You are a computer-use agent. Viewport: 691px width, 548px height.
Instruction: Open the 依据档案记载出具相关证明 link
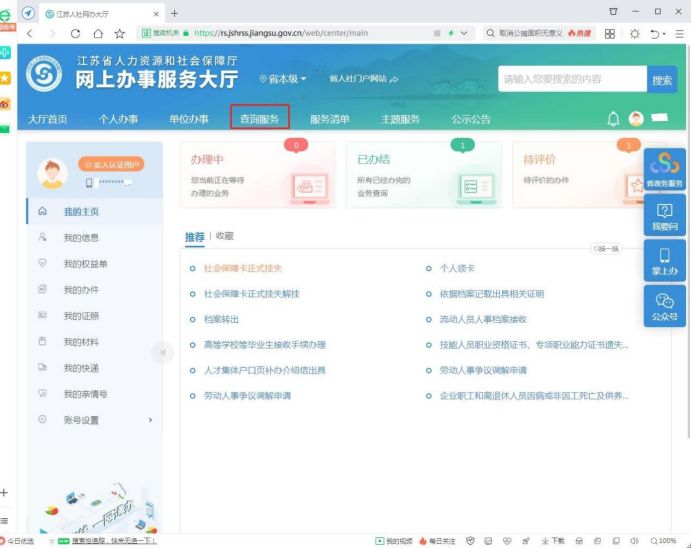click(x=492, y=294)
